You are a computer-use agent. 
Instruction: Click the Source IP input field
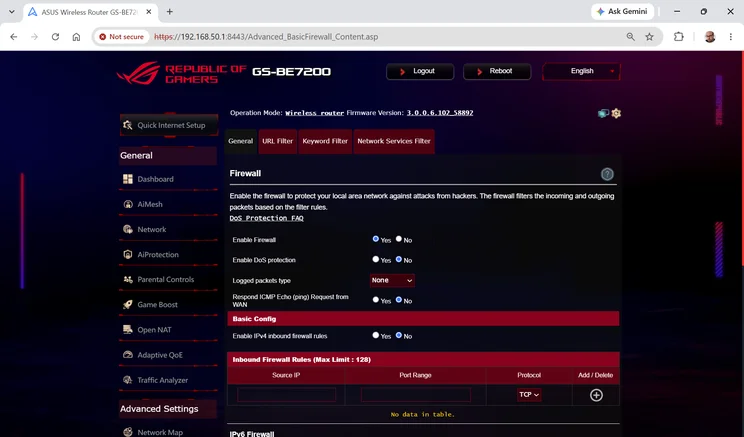click(287, 395)
